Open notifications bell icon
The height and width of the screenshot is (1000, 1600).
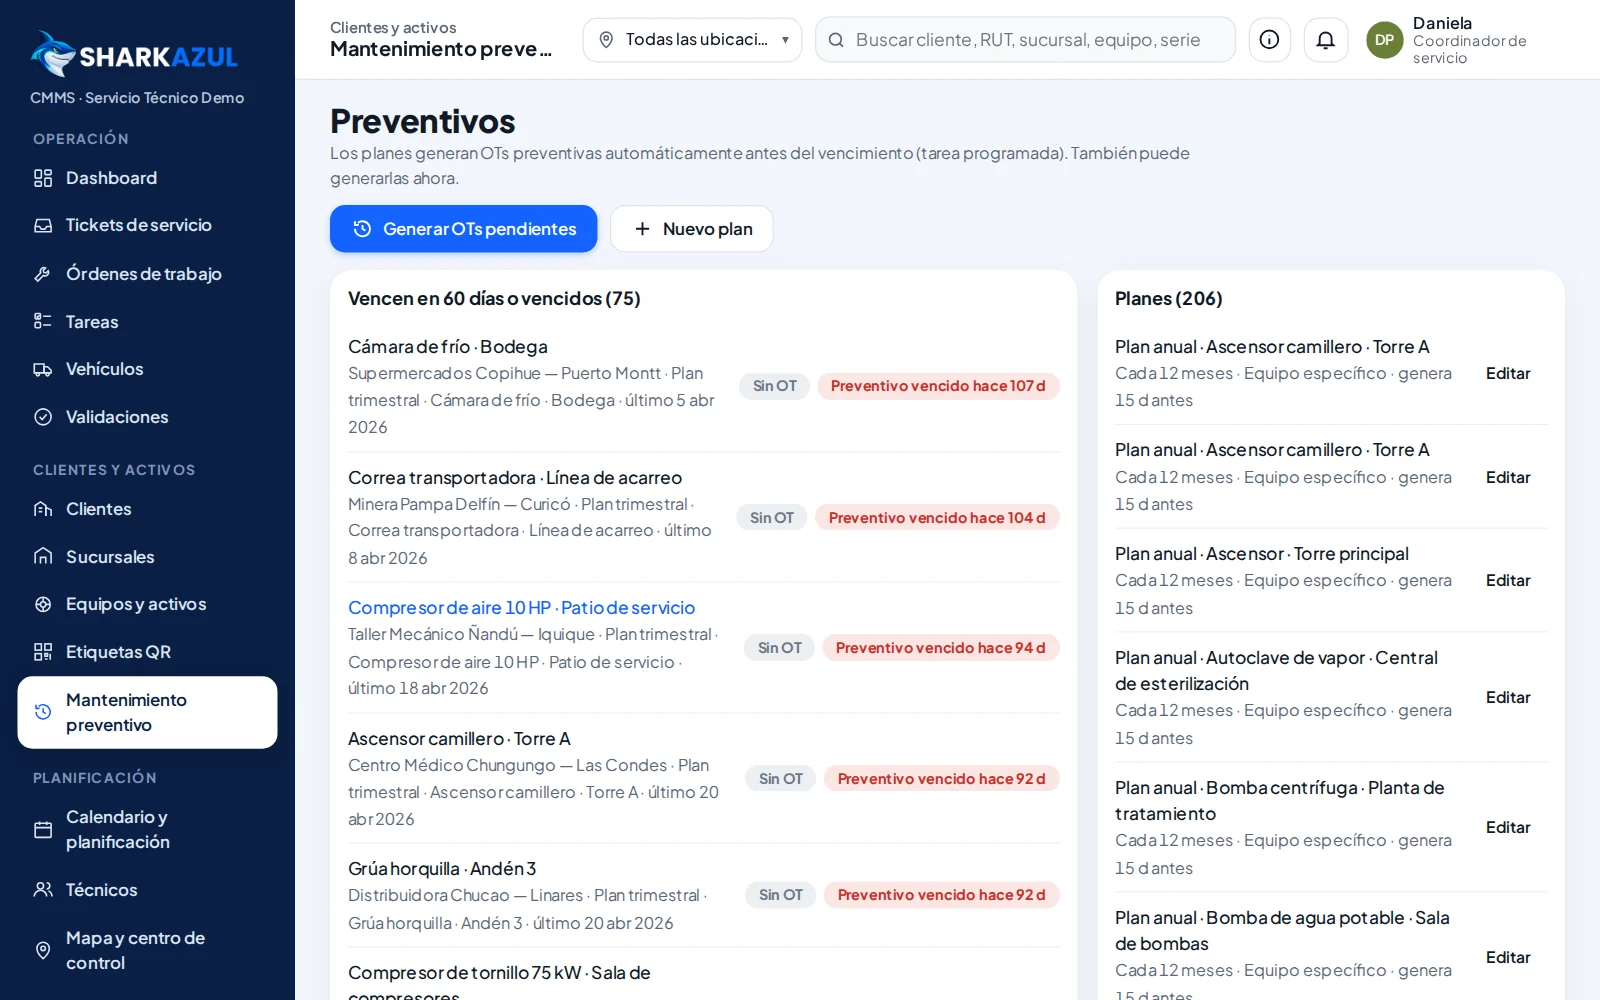1325,40
